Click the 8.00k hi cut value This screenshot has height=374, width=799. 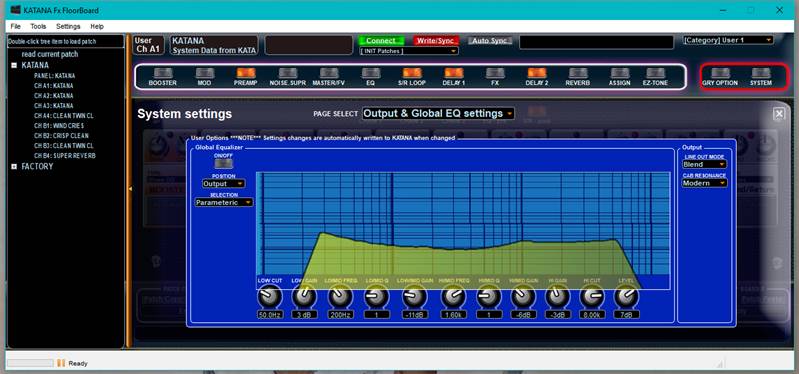[x=592, y=315]
